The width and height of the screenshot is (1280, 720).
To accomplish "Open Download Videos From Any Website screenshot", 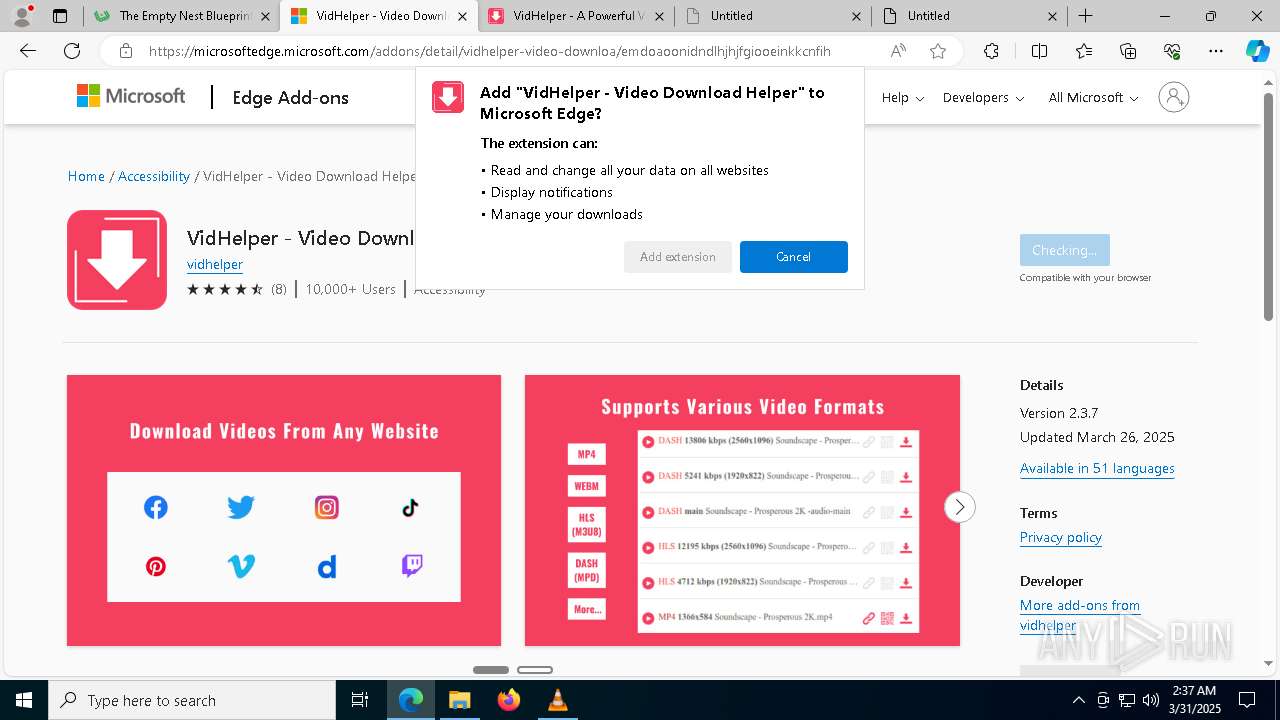I will (x=284, y=510).
